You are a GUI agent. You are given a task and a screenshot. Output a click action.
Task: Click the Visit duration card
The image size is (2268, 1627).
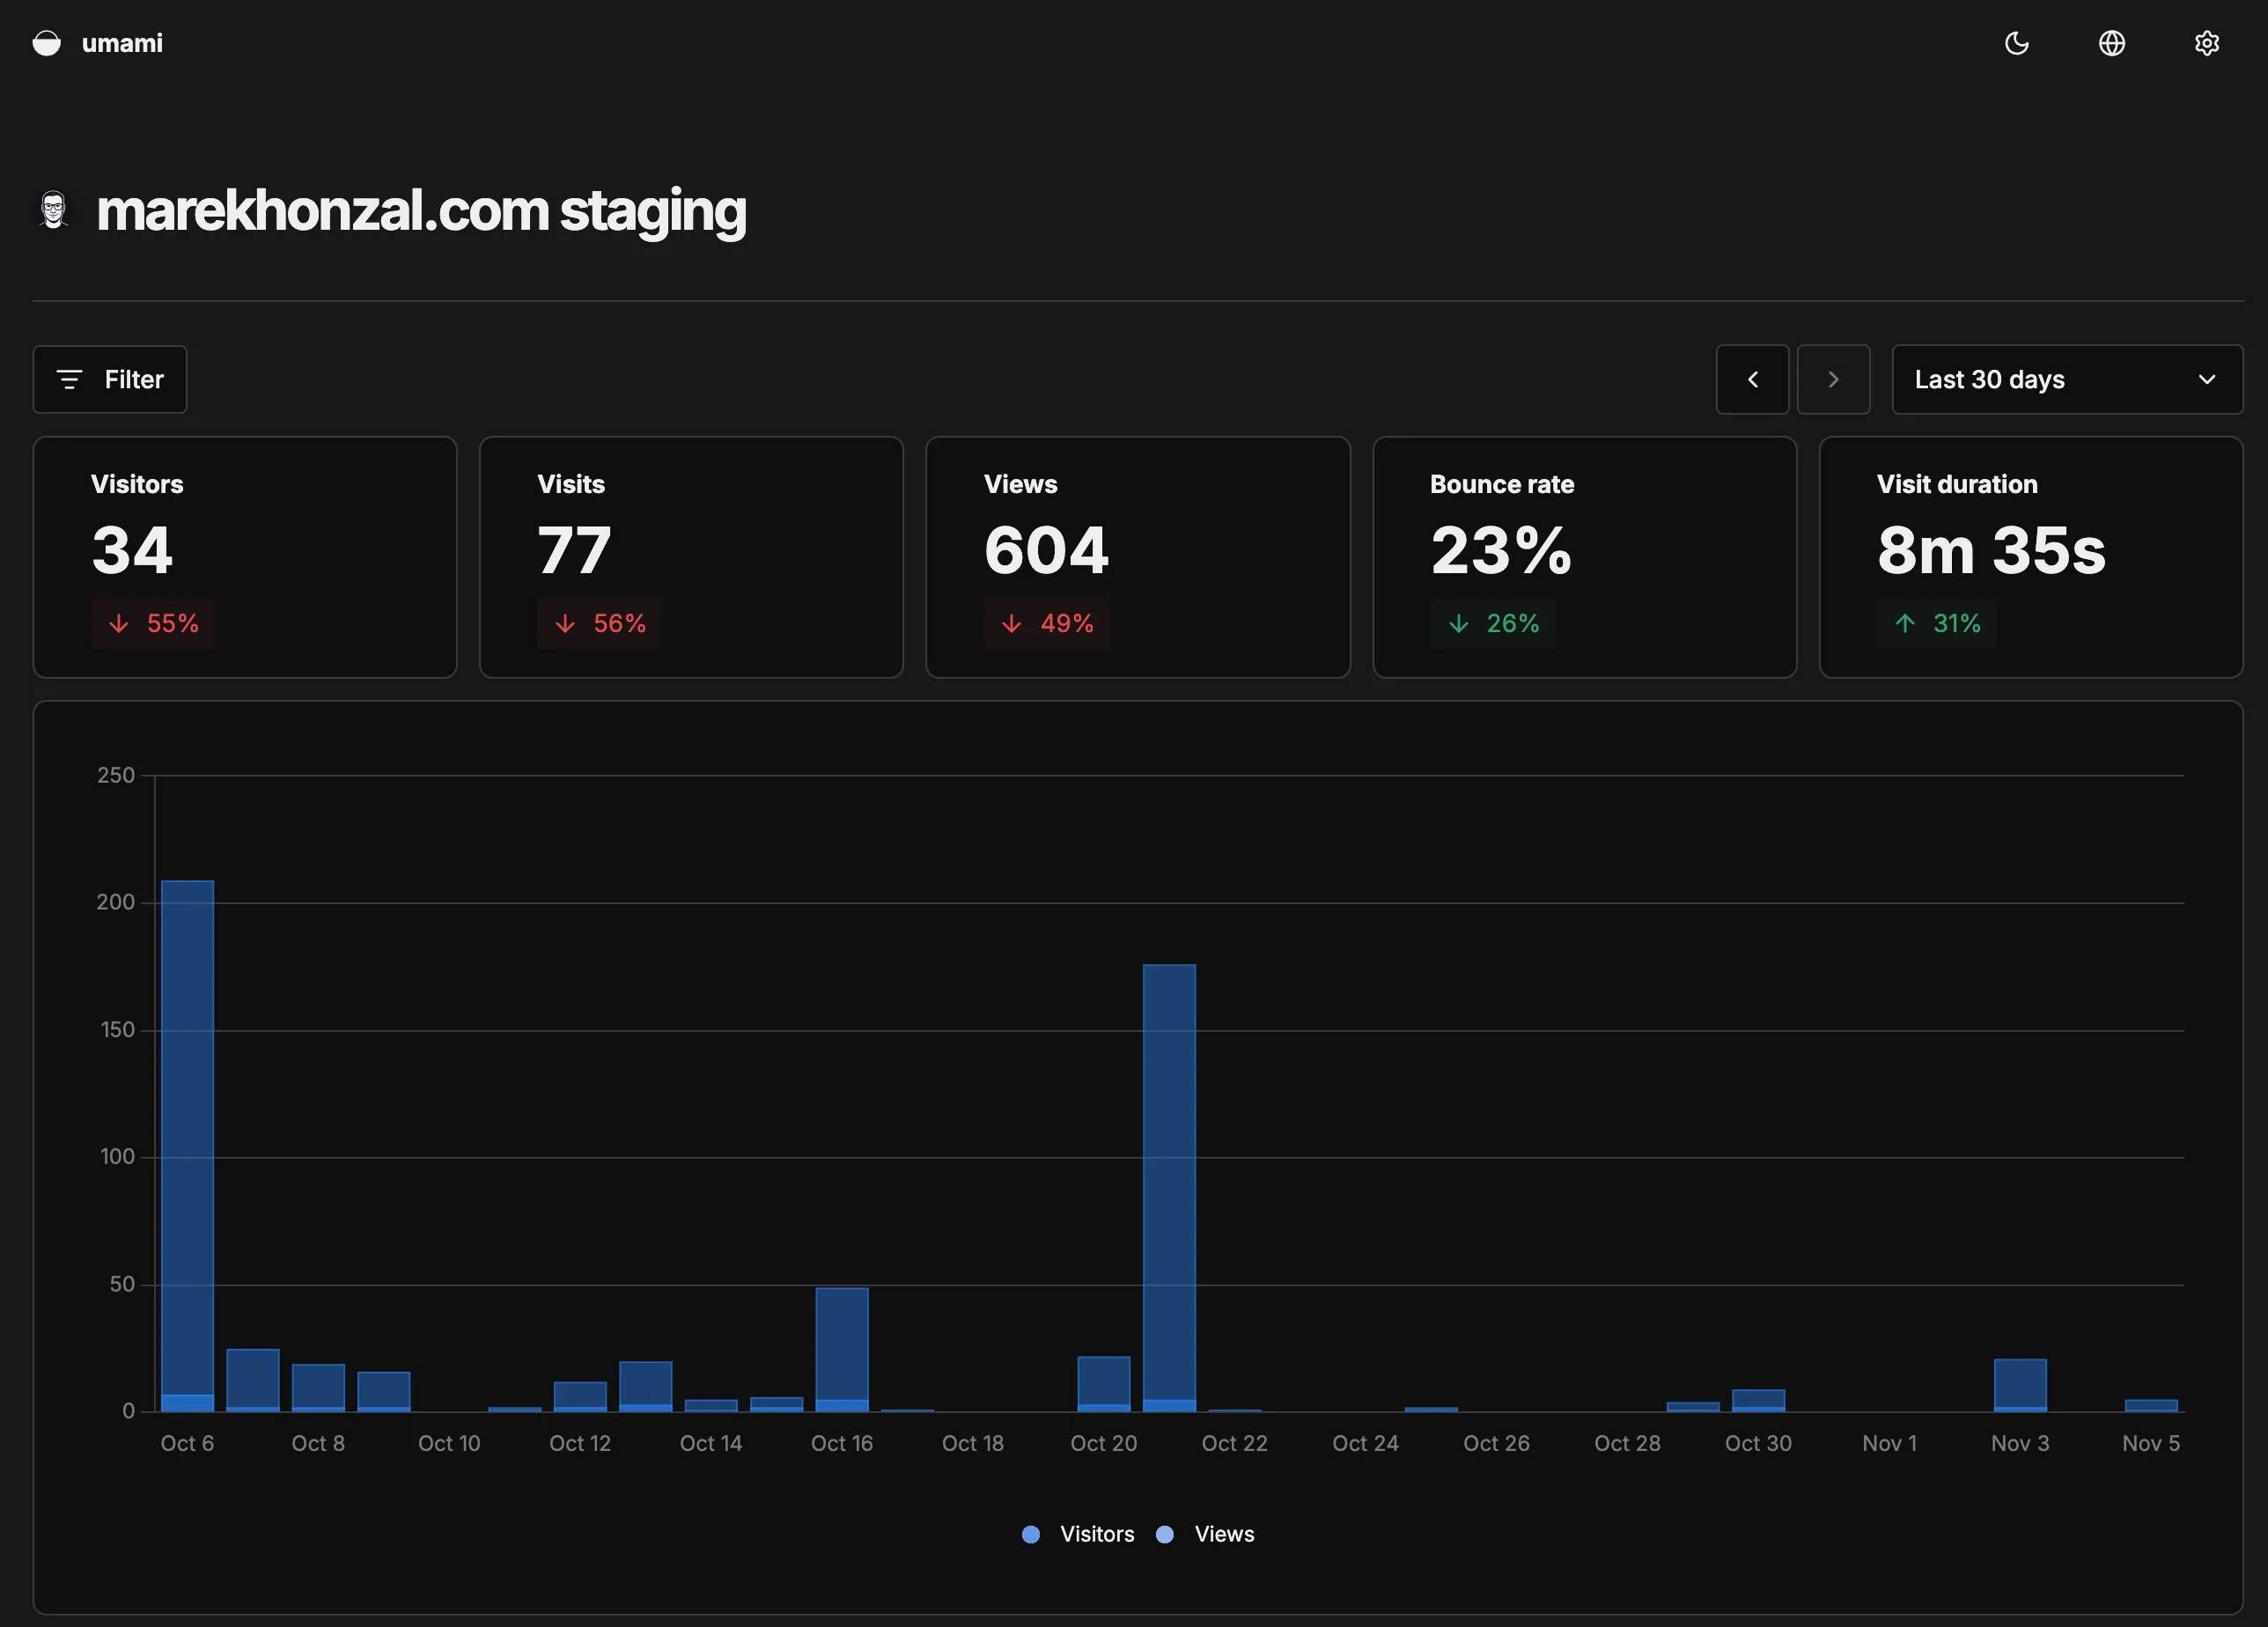(x=2031, y=557)
